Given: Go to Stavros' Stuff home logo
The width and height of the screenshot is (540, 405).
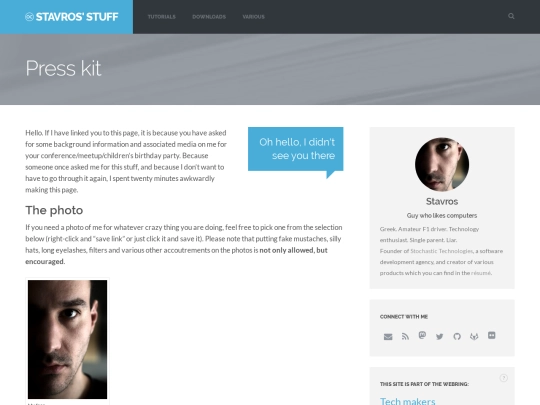Looking at the screenshot, I should point(72,17).
